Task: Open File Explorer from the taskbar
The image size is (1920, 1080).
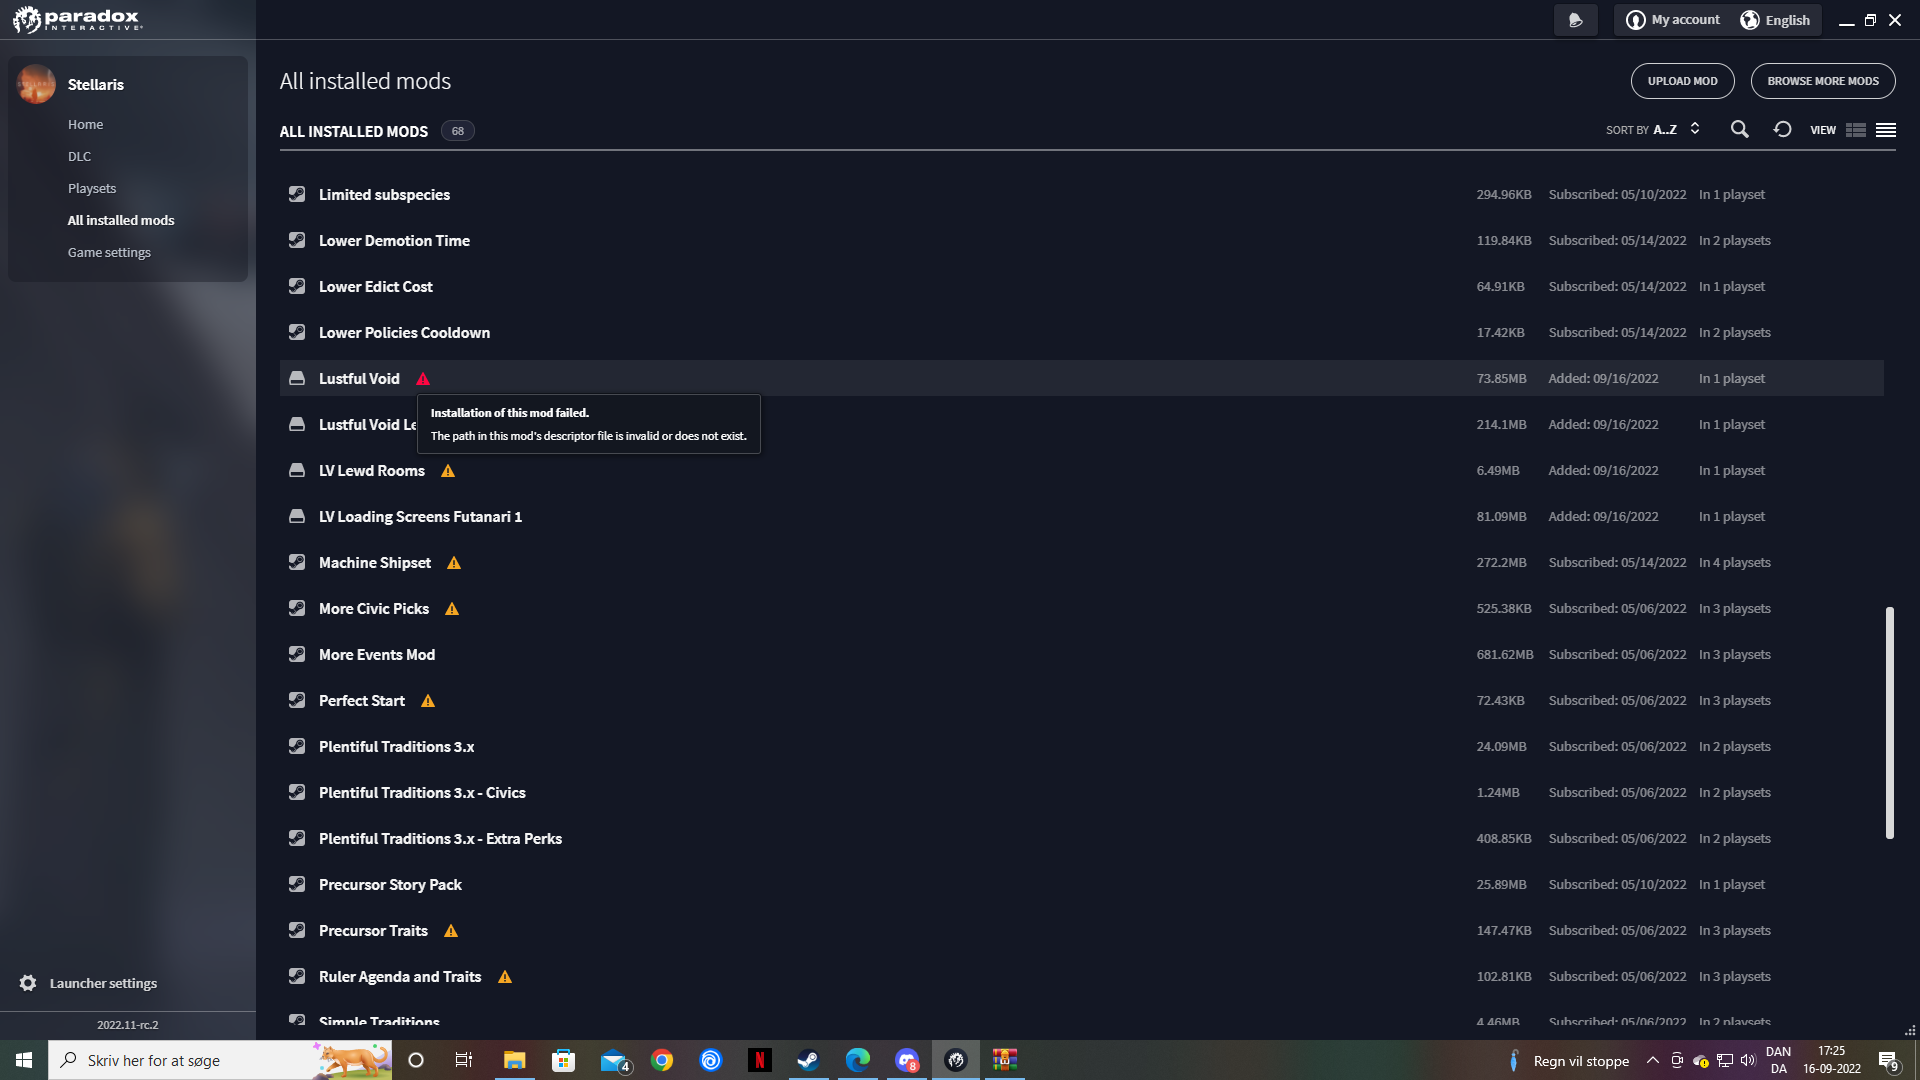Action: (x=514, y=1060)
